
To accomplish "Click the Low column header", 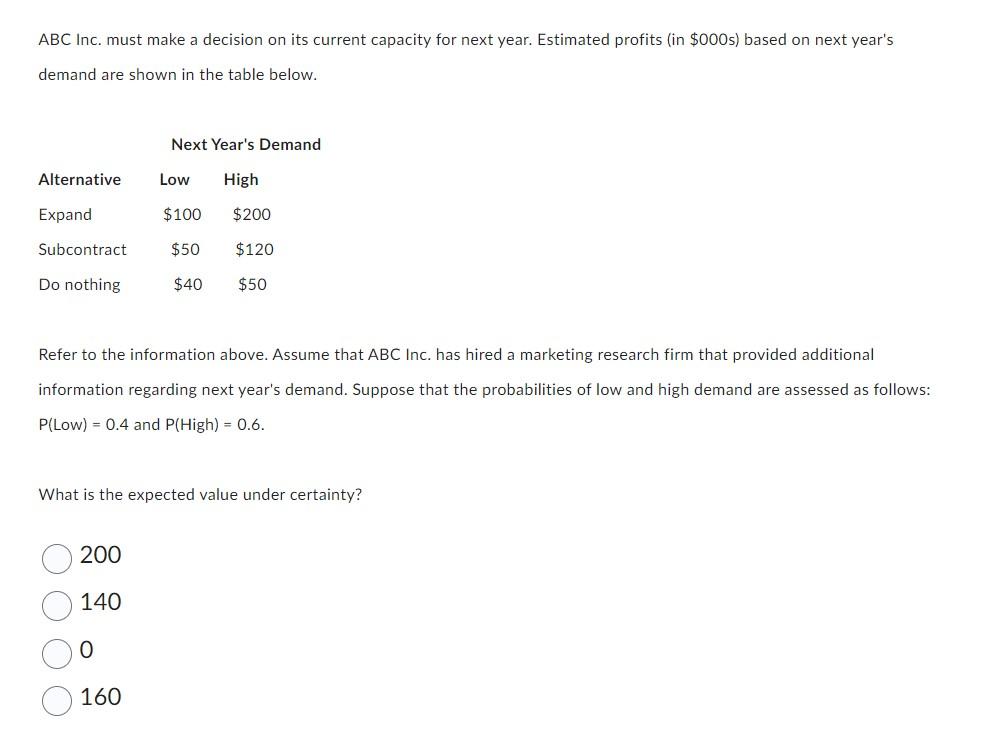I will 174,179.
